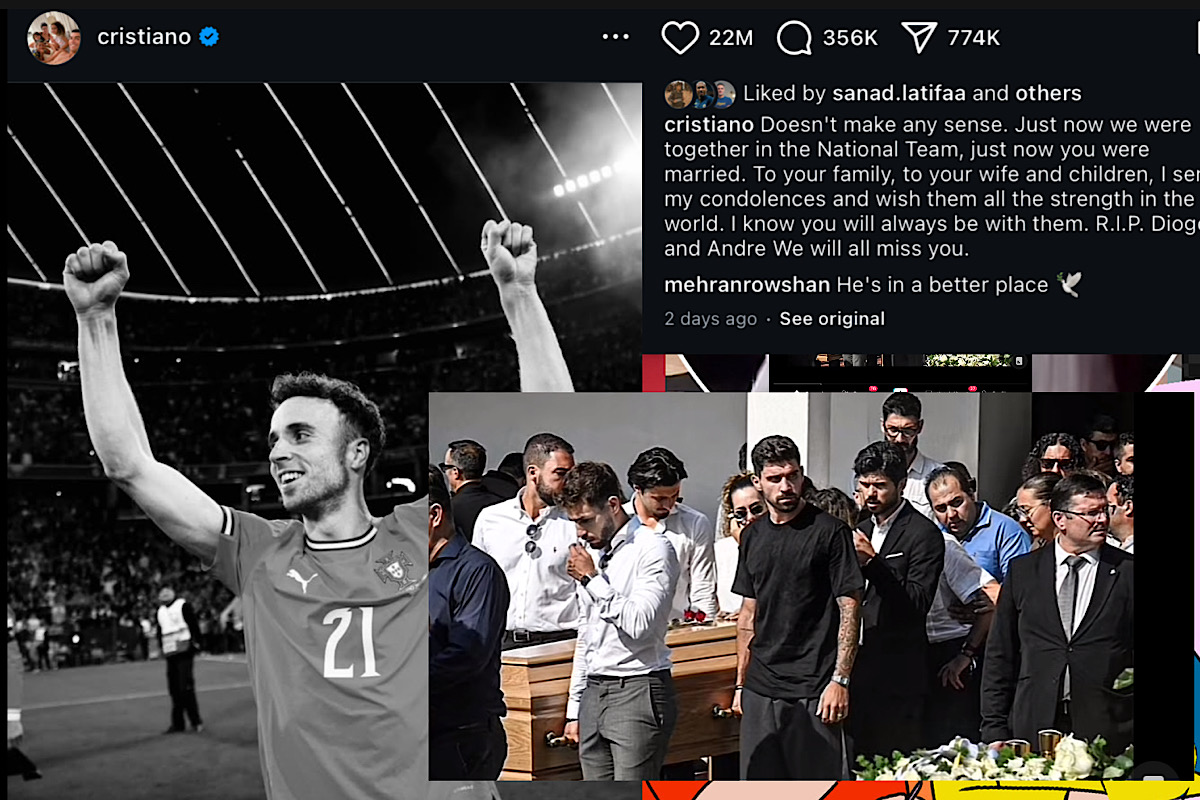Open the three-dot more options menu
The width and height of the screenshot is (1200, 800).
point(616,38)
